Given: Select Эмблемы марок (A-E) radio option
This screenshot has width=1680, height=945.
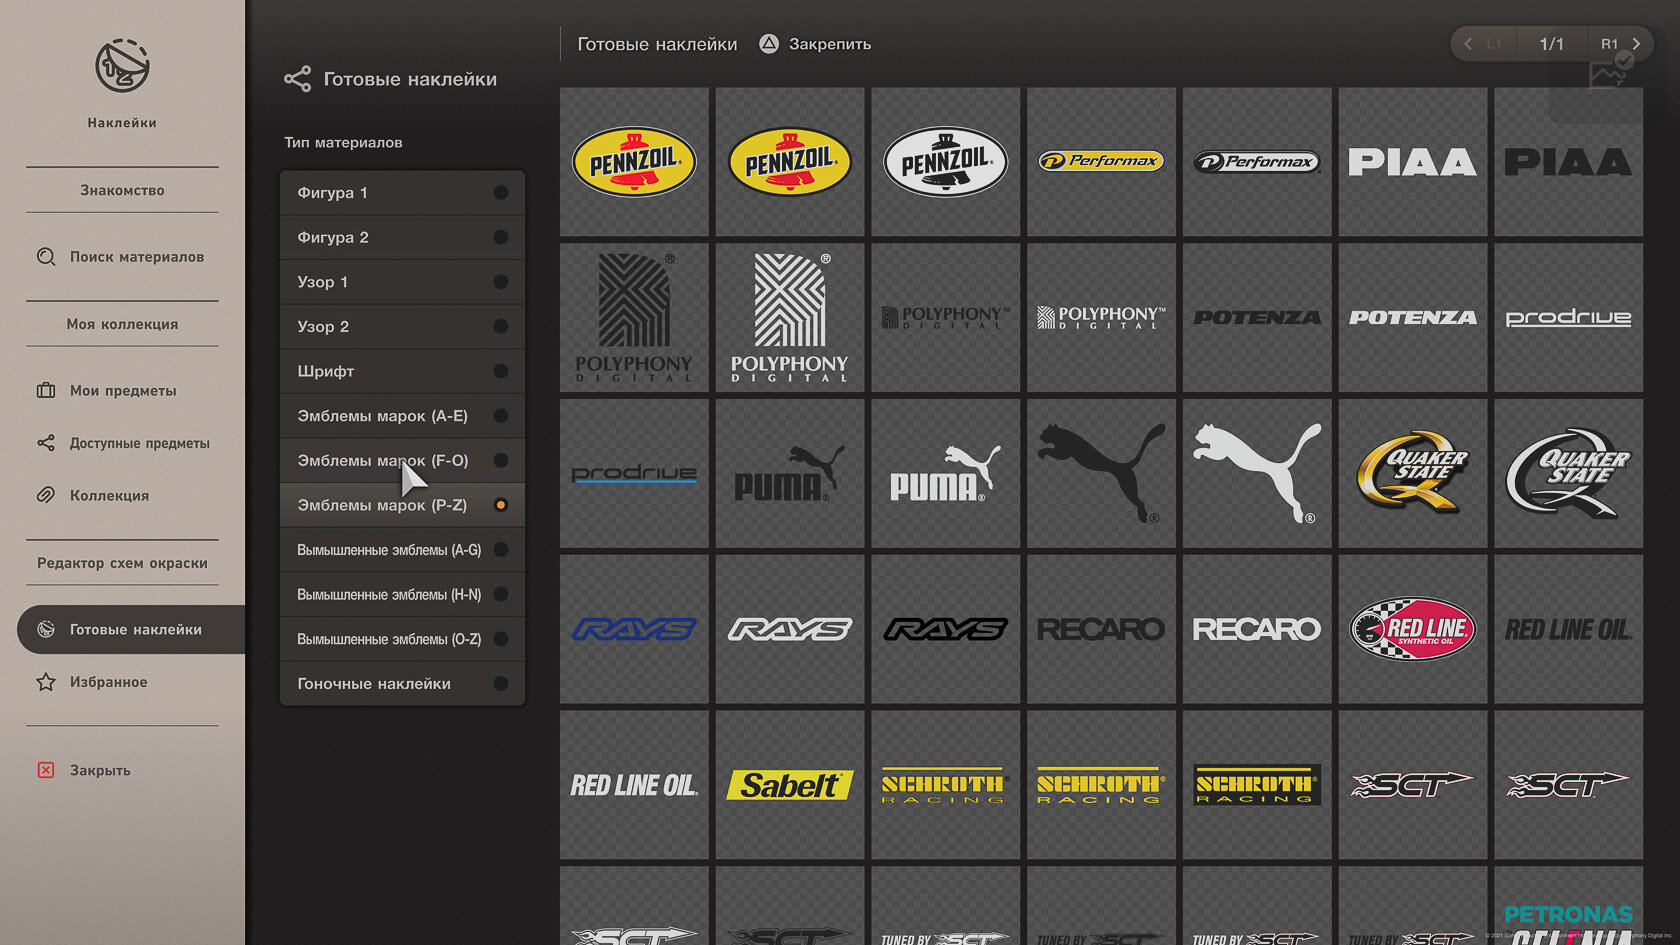Looking at the screenshot, I should (501, 416).
